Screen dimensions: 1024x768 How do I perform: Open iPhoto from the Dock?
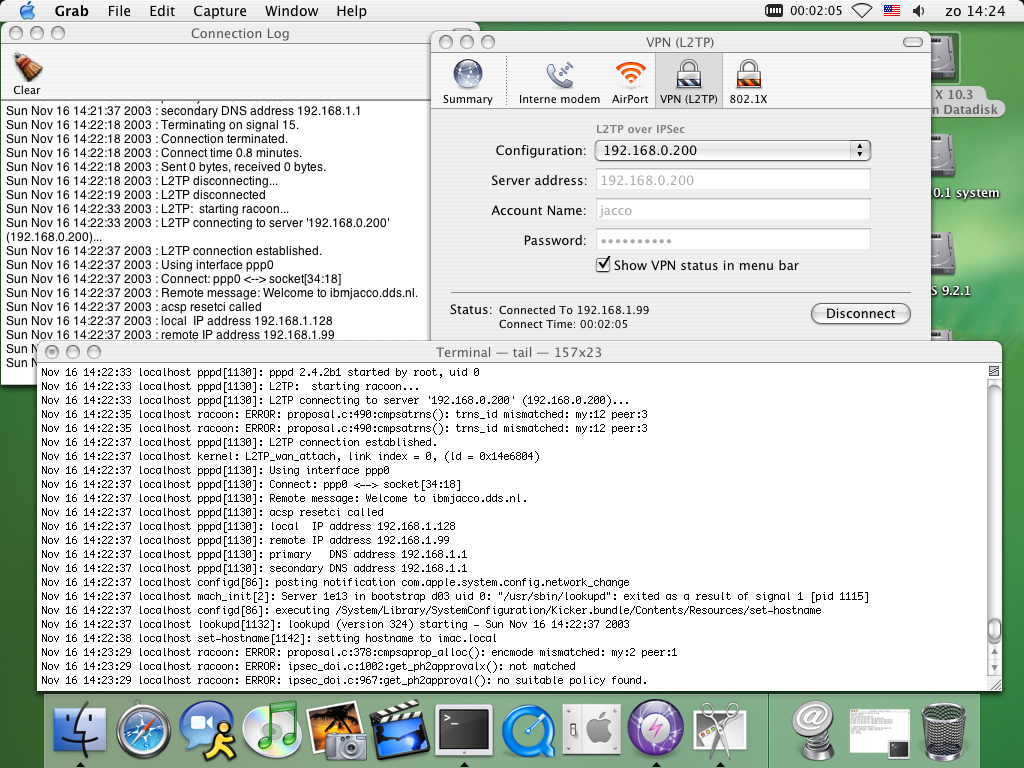[x=336, y=729]
